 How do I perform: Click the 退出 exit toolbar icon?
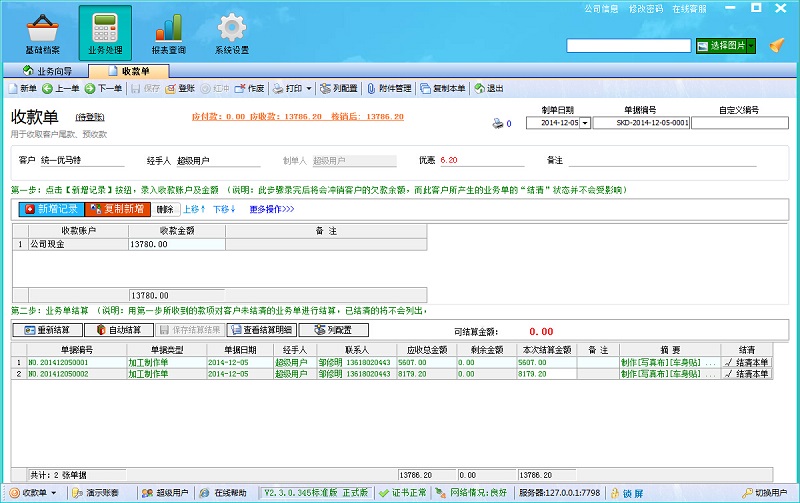[x=488, y=88]
